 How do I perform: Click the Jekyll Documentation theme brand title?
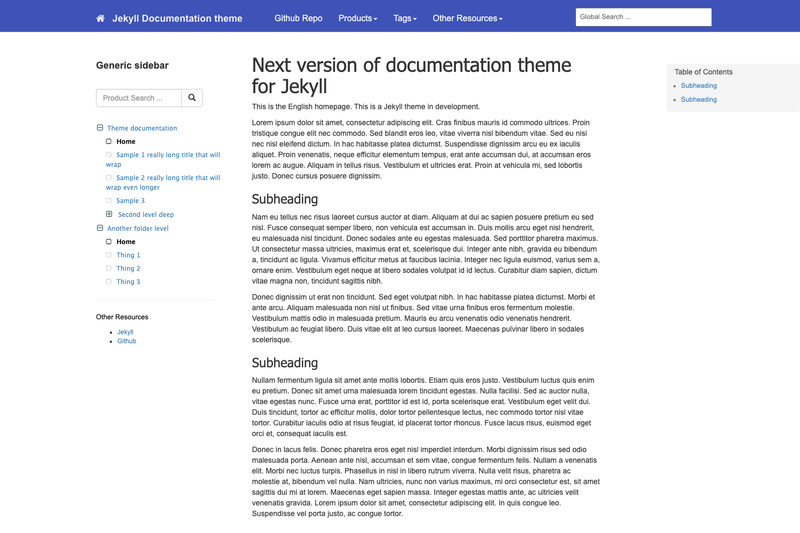(177, 18)
